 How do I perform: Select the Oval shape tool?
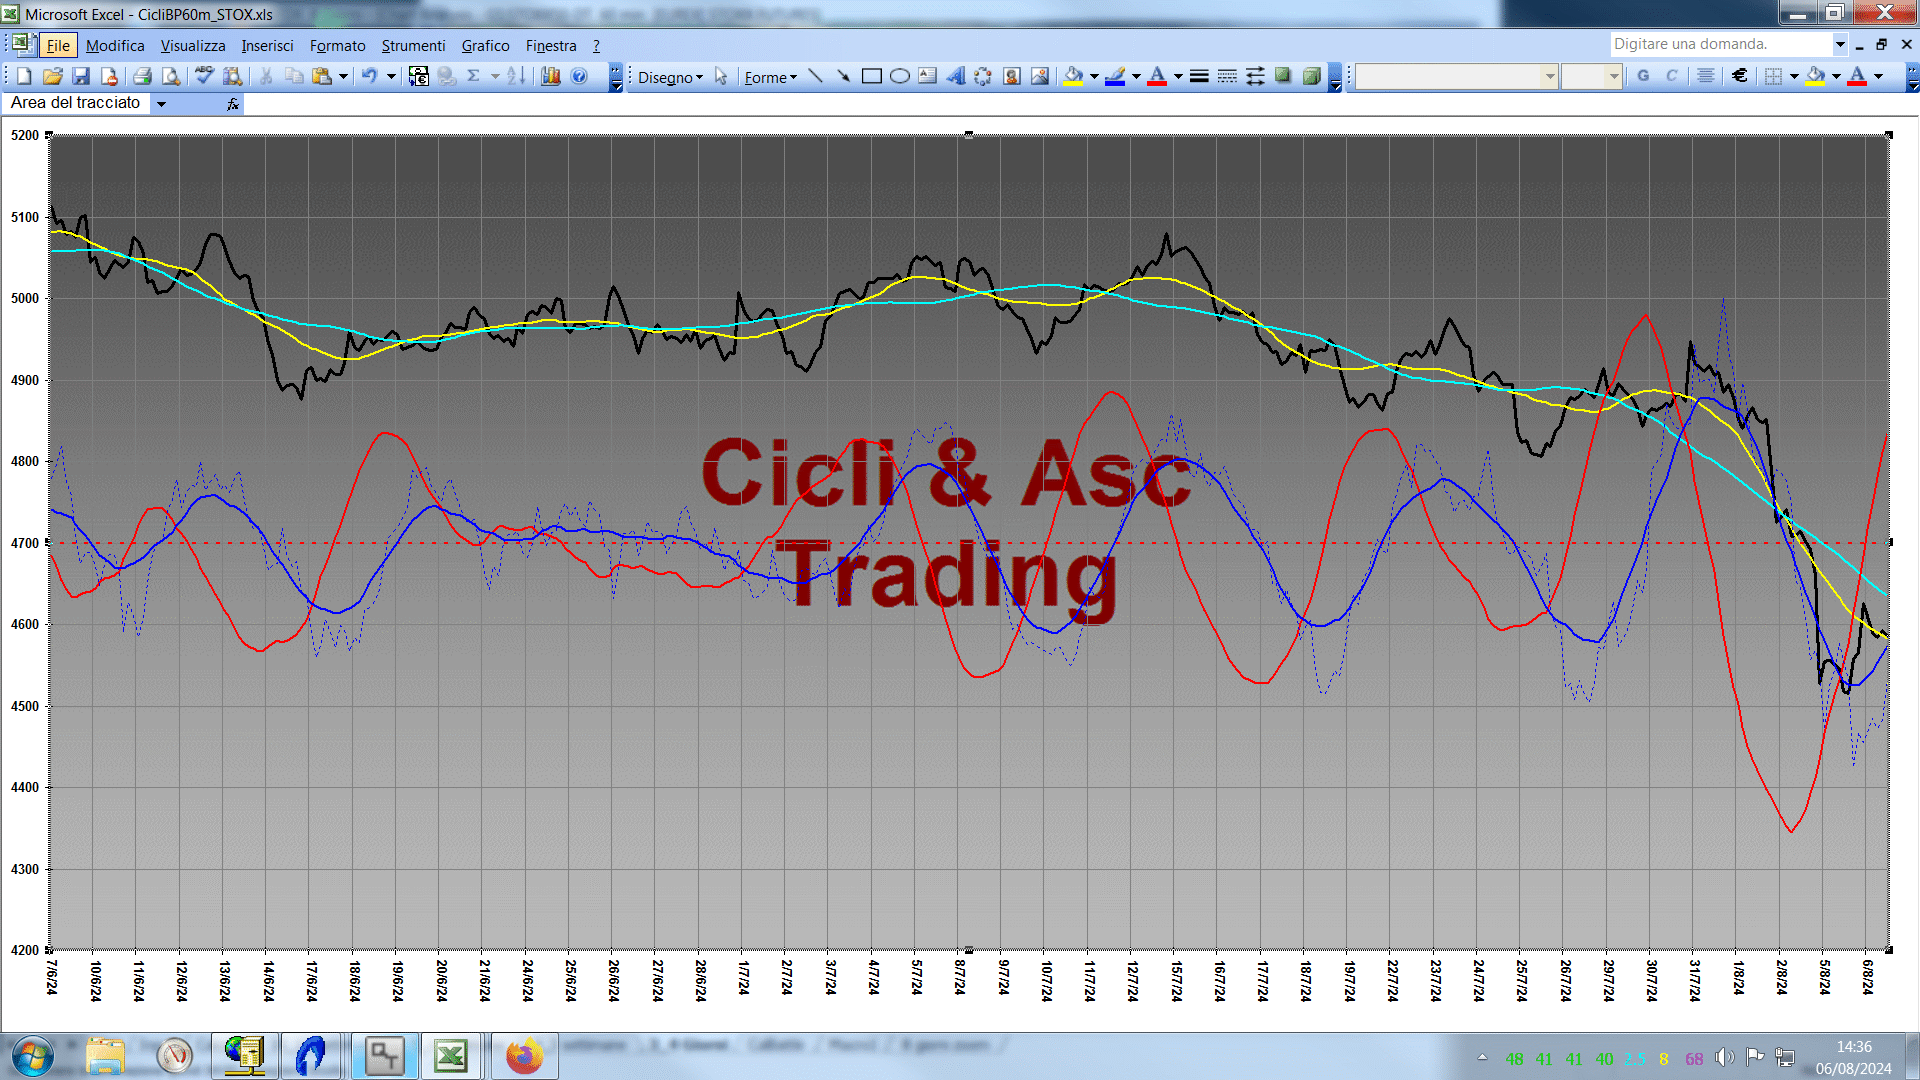pos(900,76)
